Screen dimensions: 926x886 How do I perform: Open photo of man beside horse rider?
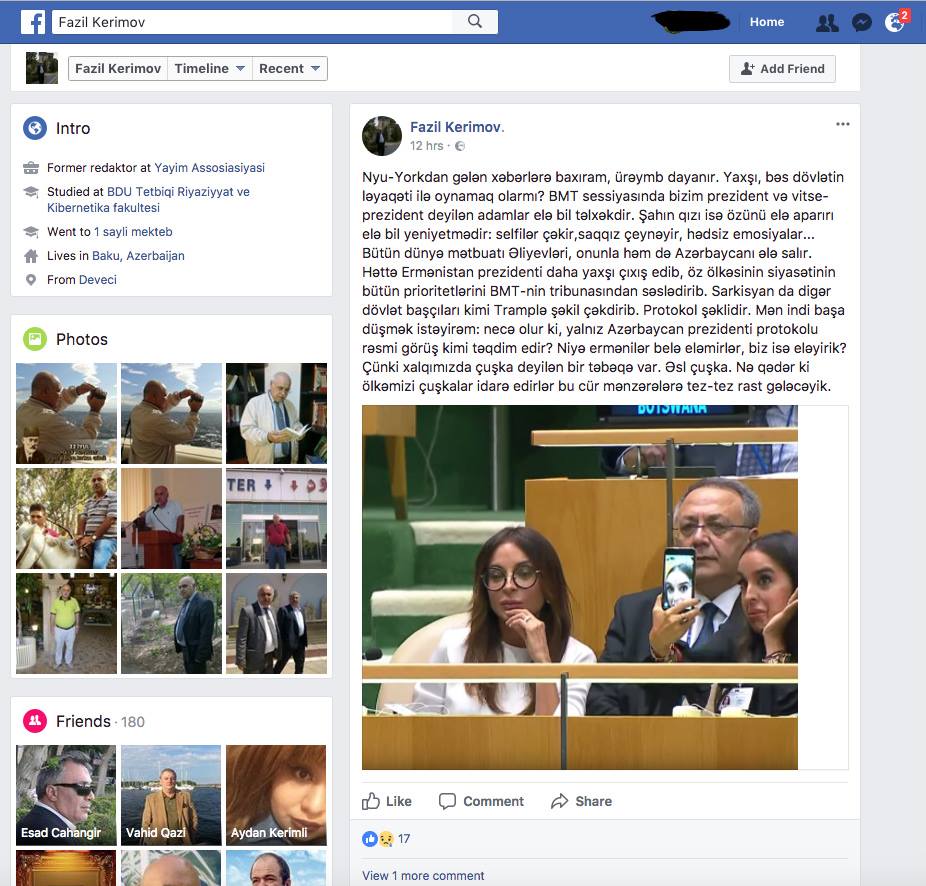click(66, 519)
